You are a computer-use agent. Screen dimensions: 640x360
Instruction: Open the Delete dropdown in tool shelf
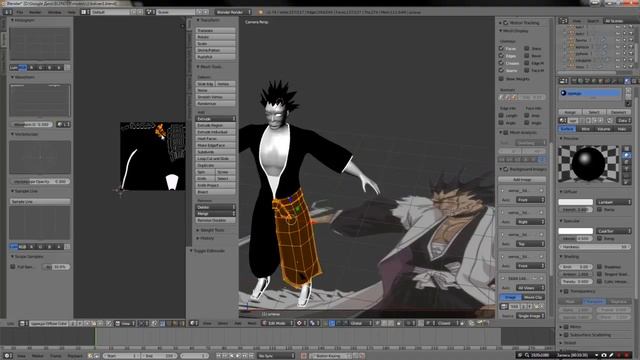[x=216, y=207]
